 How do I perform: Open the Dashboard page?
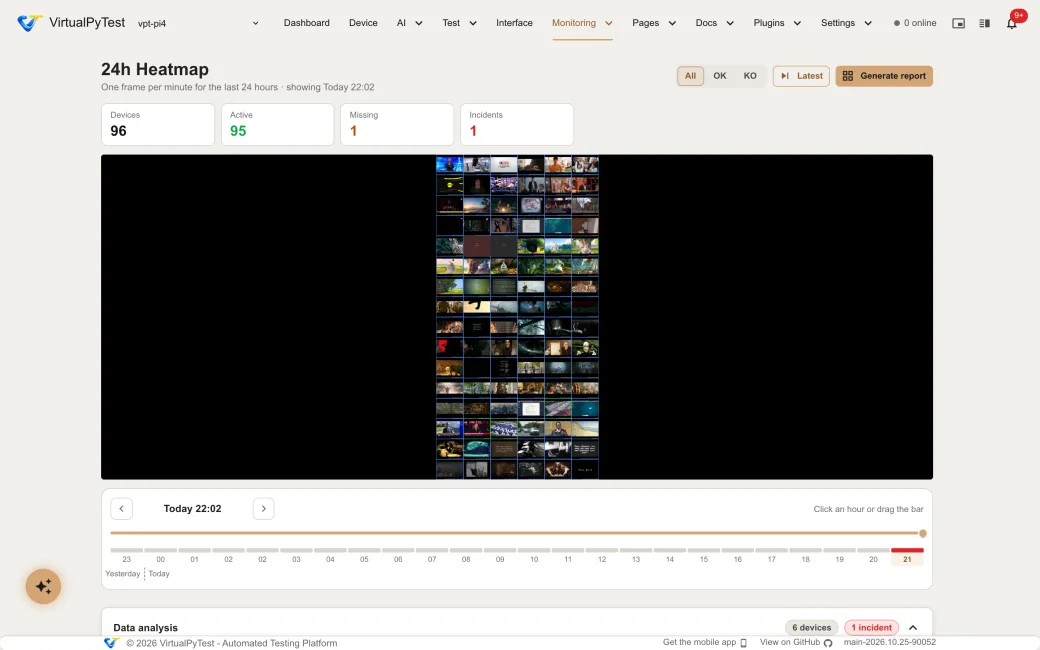pyautogui.click(x=306, y=23)
